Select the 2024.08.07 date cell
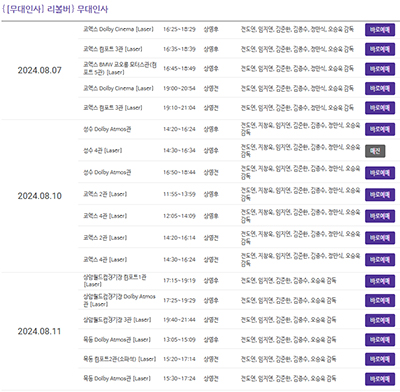The width and height of the screenshot is (400, 392). [x=39, y=70]
